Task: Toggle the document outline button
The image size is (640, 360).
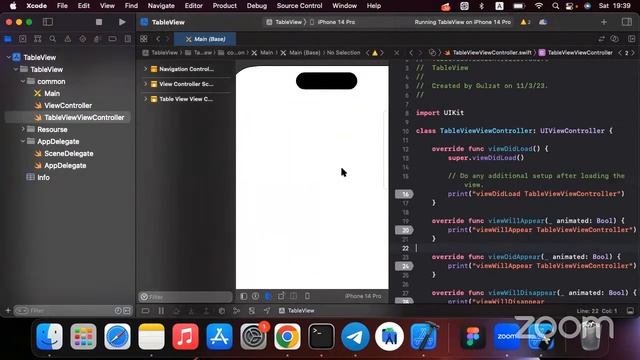Action: tap(244, 296)
